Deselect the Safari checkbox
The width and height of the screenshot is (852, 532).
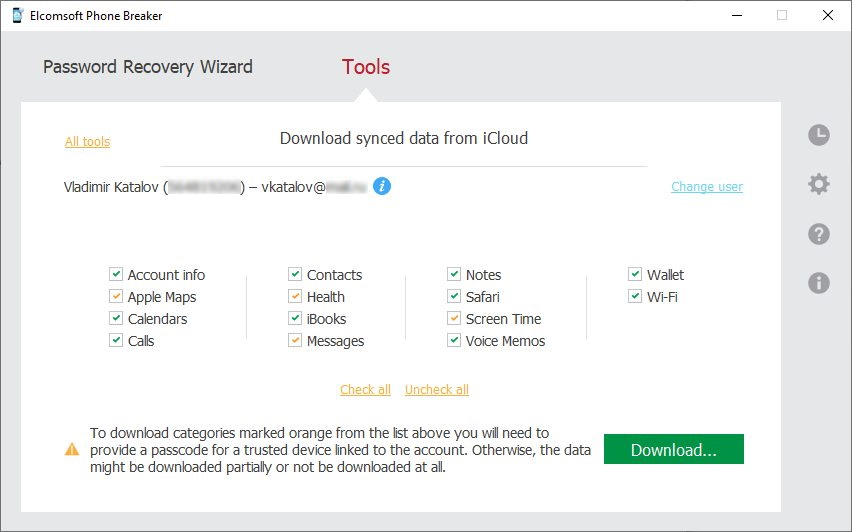(454, 297)
